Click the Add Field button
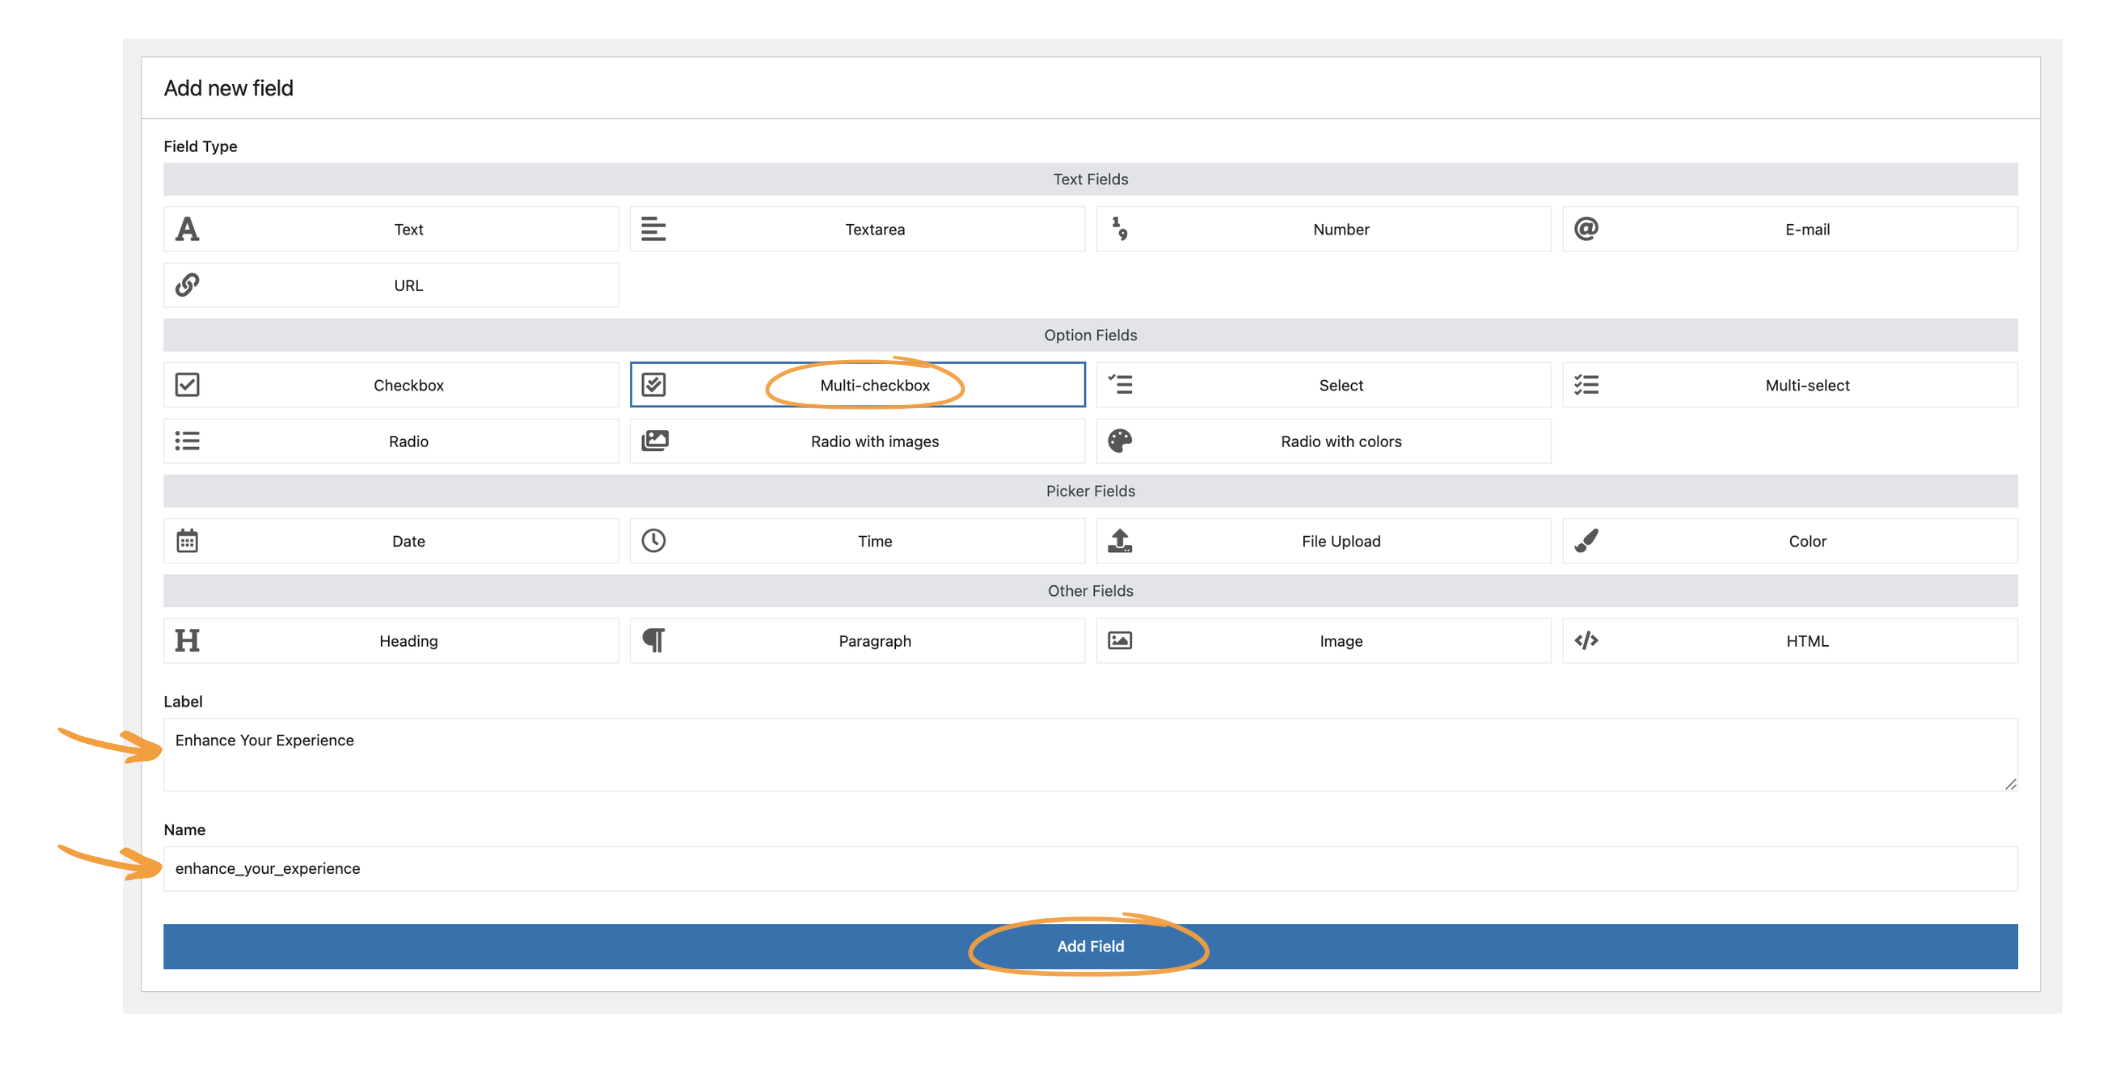2126x1080 pixels. (x=1089, y=946)
